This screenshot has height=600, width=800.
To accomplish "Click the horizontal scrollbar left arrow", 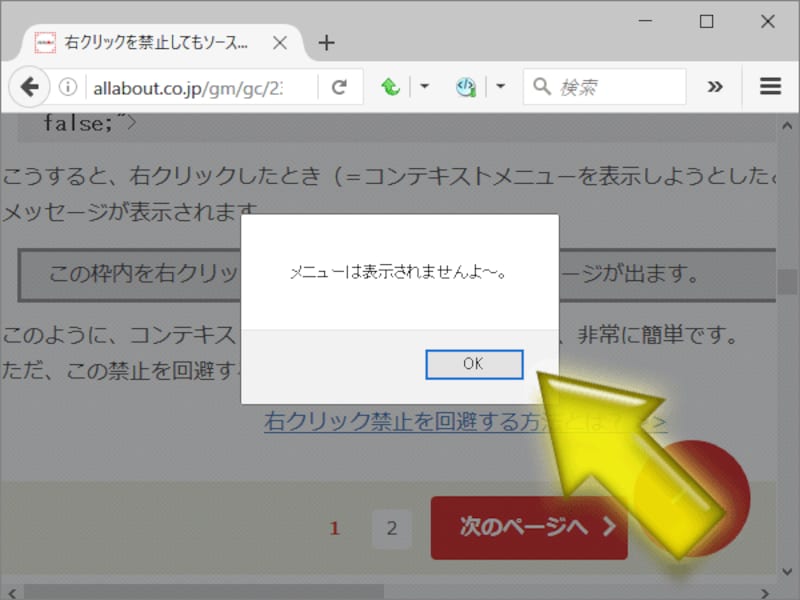I will (x=12, y=593).
